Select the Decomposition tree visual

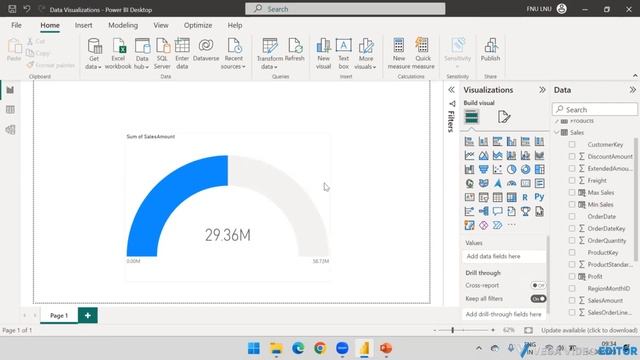[x=483, y=211]
